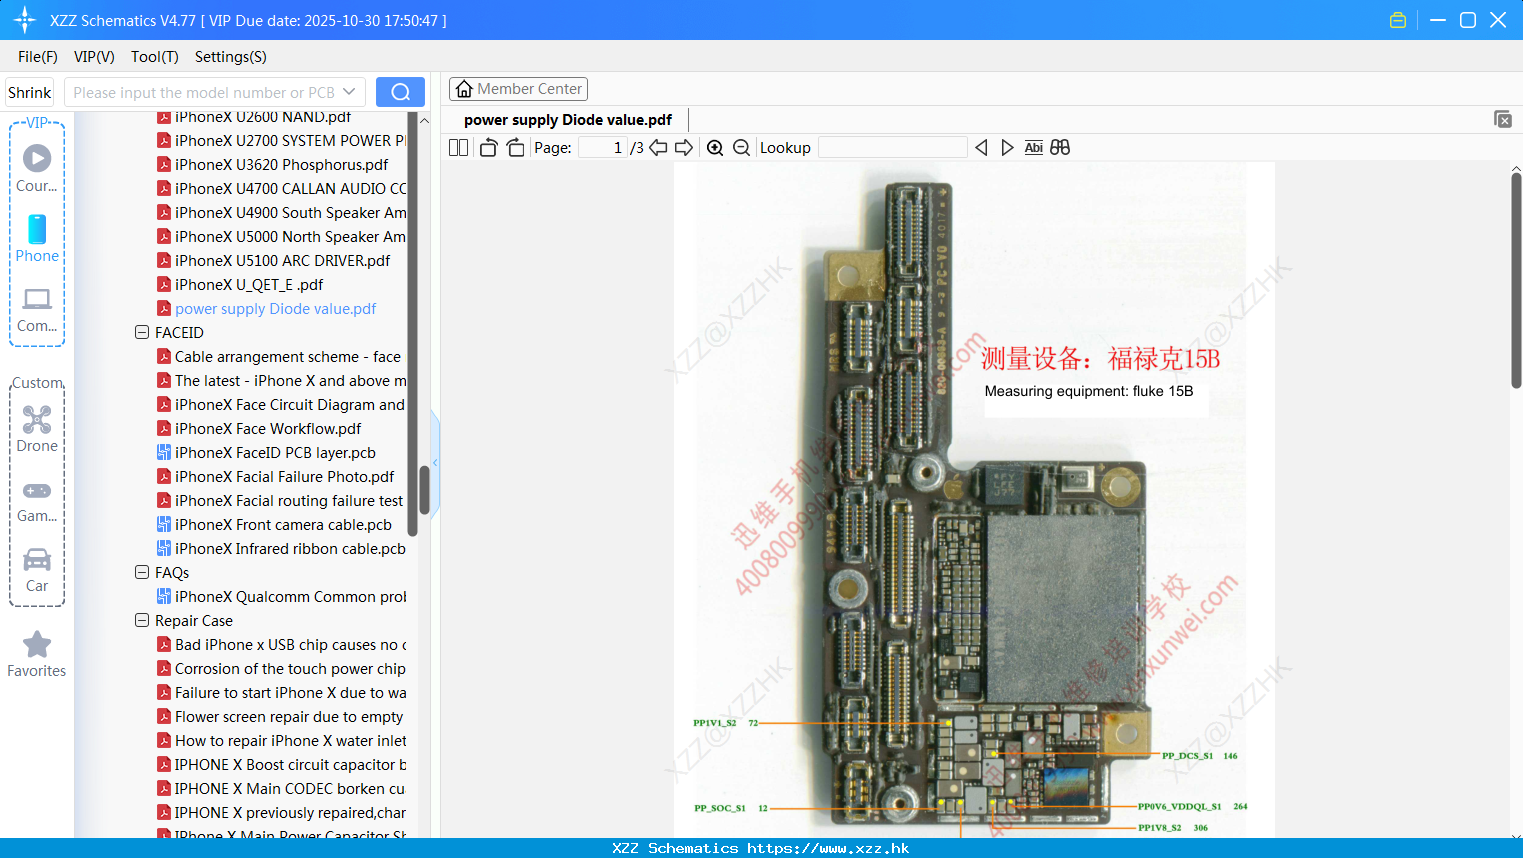Click the toolbox icon in title bar

point(1398,20)
